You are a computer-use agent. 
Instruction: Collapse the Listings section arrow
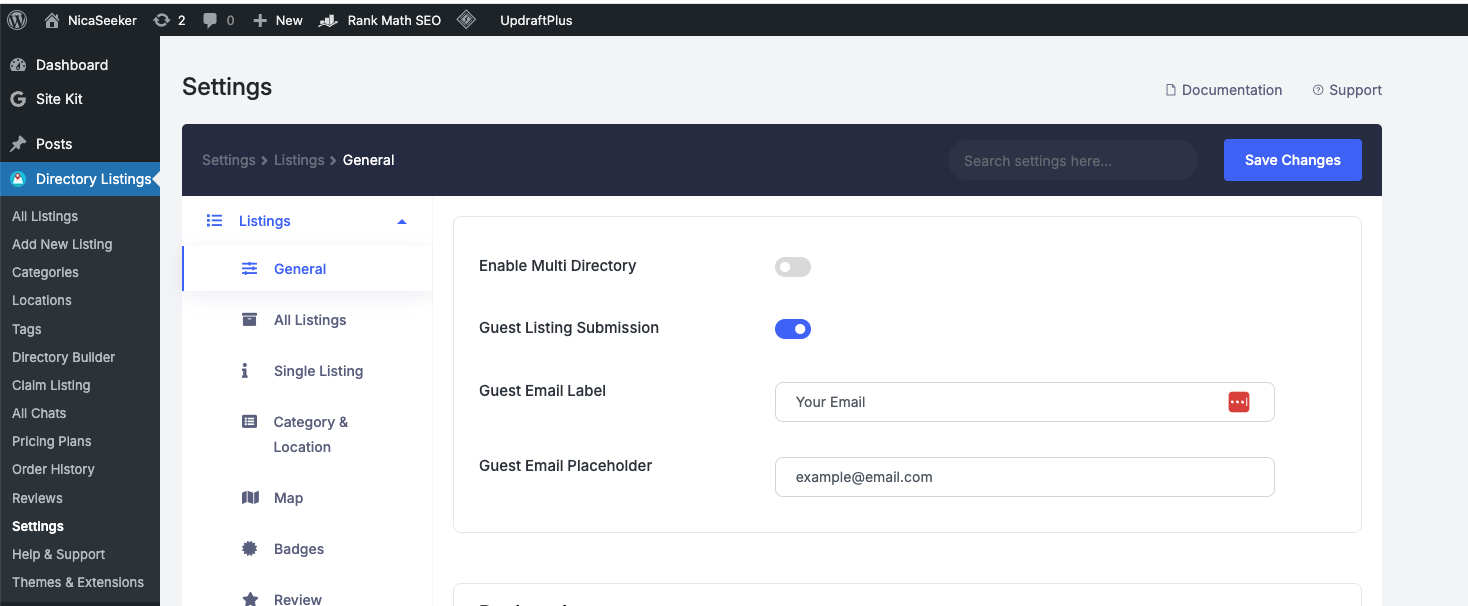click(x=402, y=222)
